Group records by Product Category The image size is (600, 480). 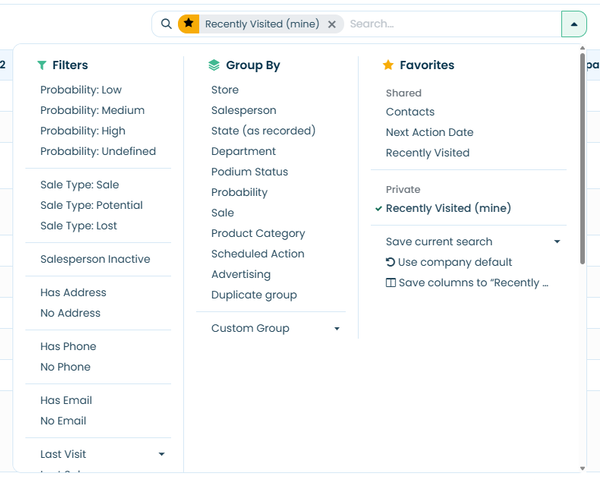coord(258,233)
